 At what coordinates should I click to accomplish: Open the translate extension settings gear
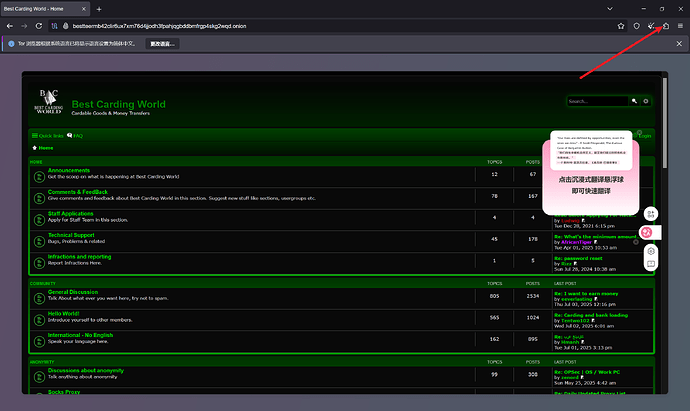[651, 251]
